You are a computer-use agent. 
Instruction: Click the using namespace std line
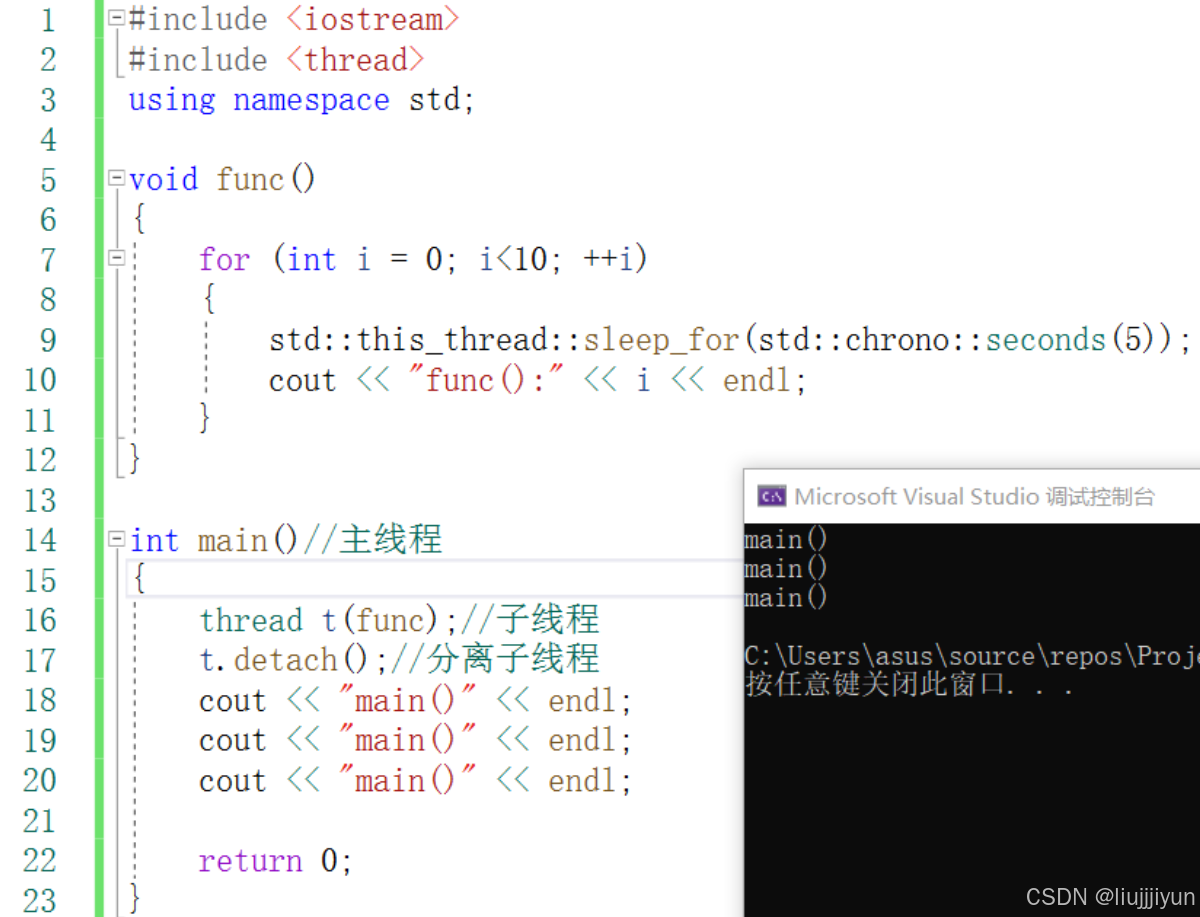[300, 99]
